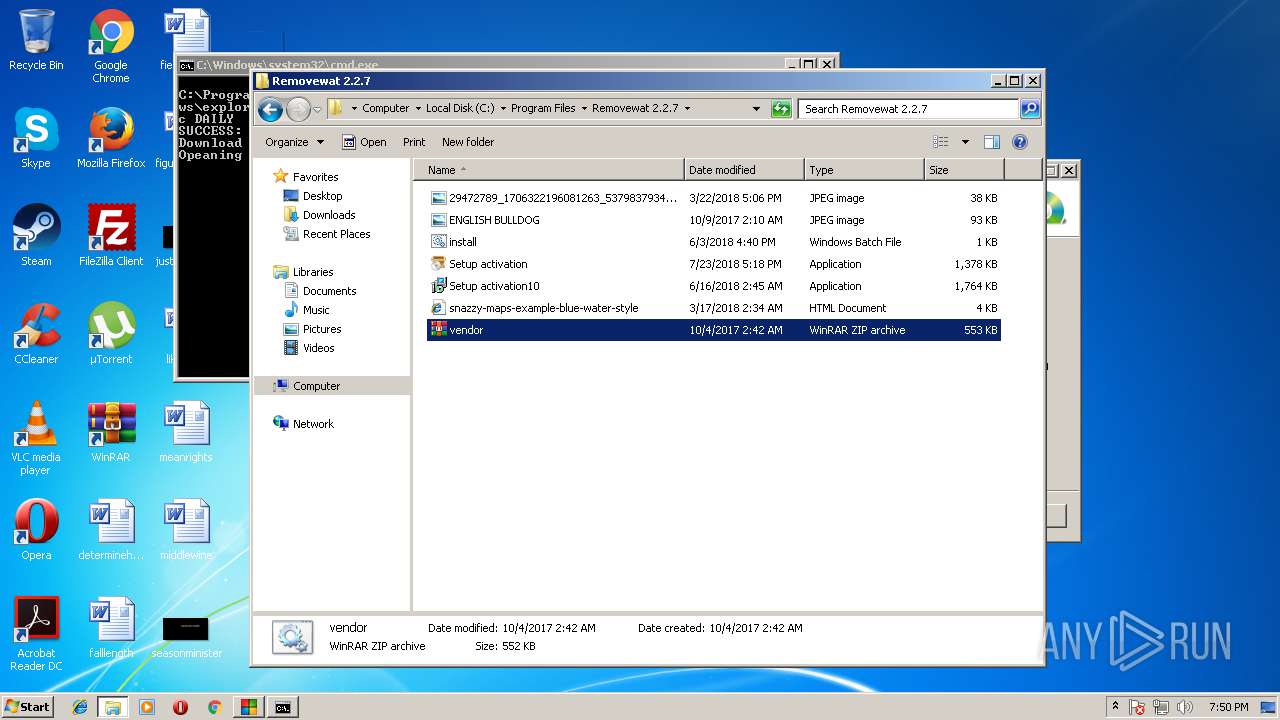Screen dimensions: 1280x720
Task: Open the Opera desktop shortcut
Action: click(x=36, y=531)
